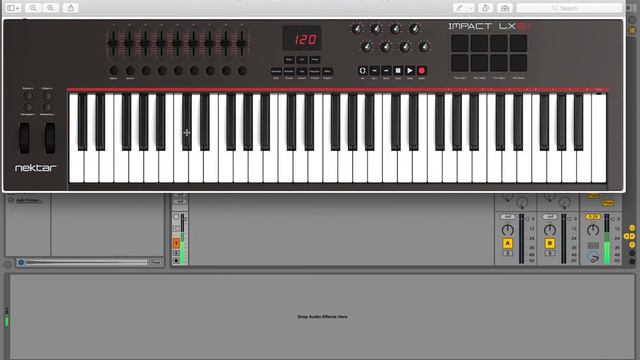The image size is (640, 360).
Task: Click the Stop button on the keyboard image
Action: 398,71
